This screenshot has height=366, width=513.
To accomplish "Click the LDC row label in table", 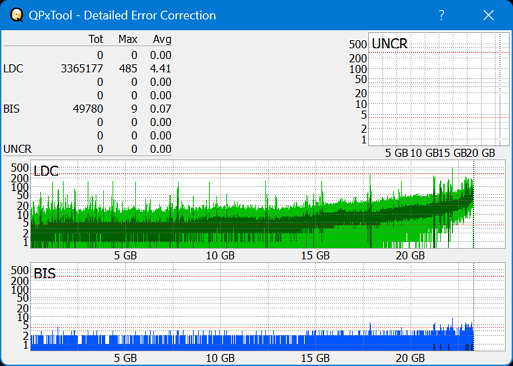I will pyautogui.click(x=13, y=69).
